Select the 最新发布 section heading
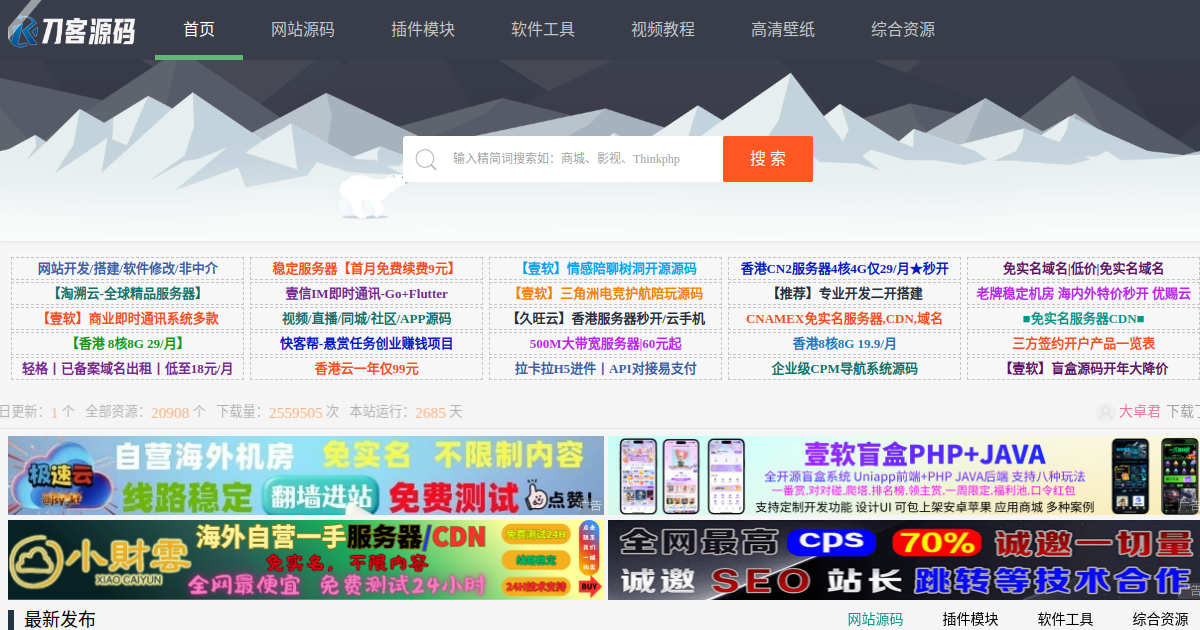The image size is (1200, 630). [60, 620]
